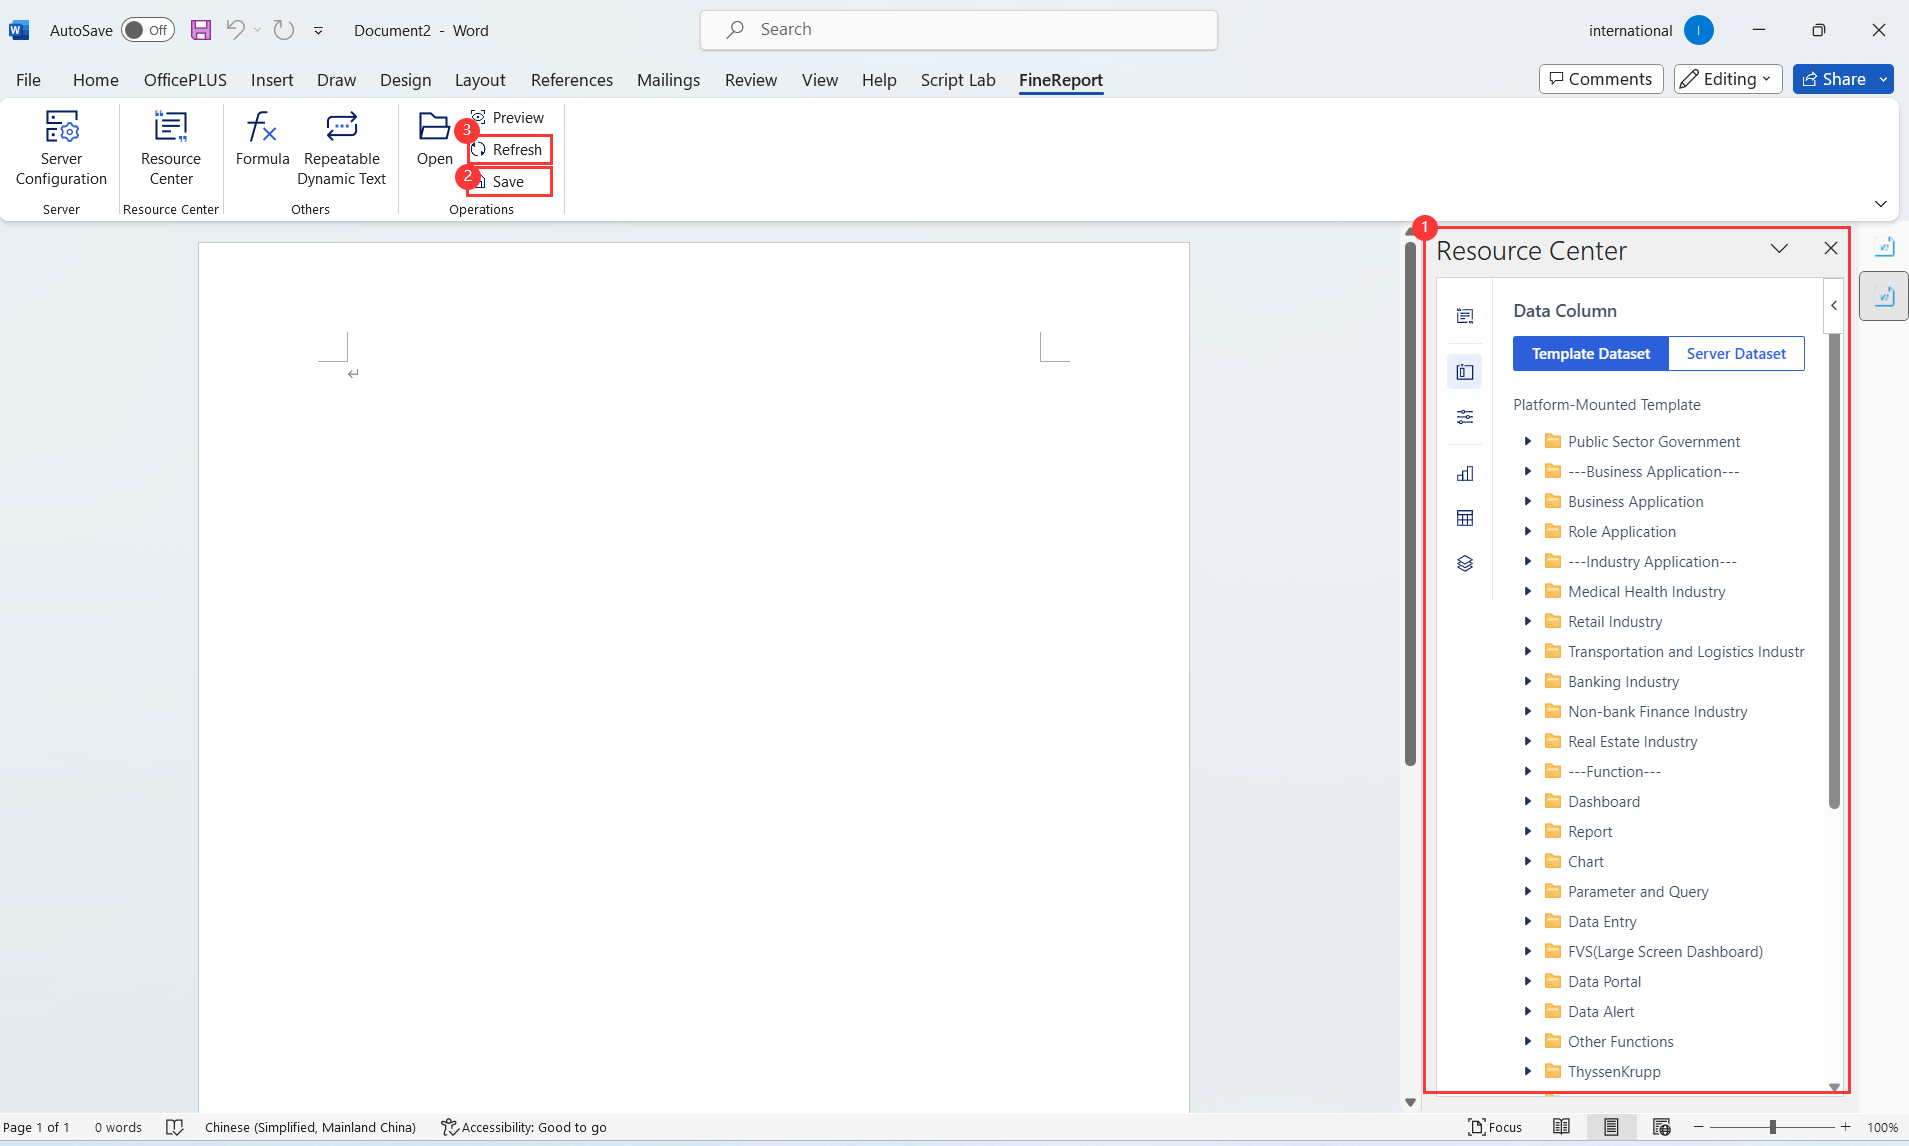Open the top dynamic text icon in the sidebar
The width and height of the screenshot is (1909, 1146).
tap(1465, 316)
